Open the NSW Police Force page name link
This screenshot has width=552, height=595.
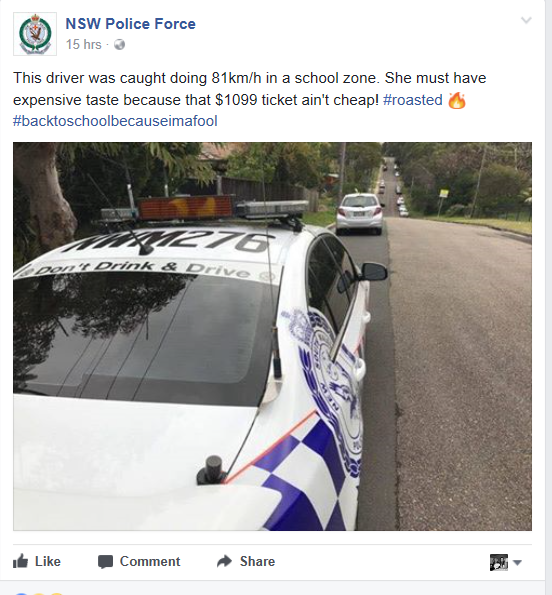click(x=131, y=24)
